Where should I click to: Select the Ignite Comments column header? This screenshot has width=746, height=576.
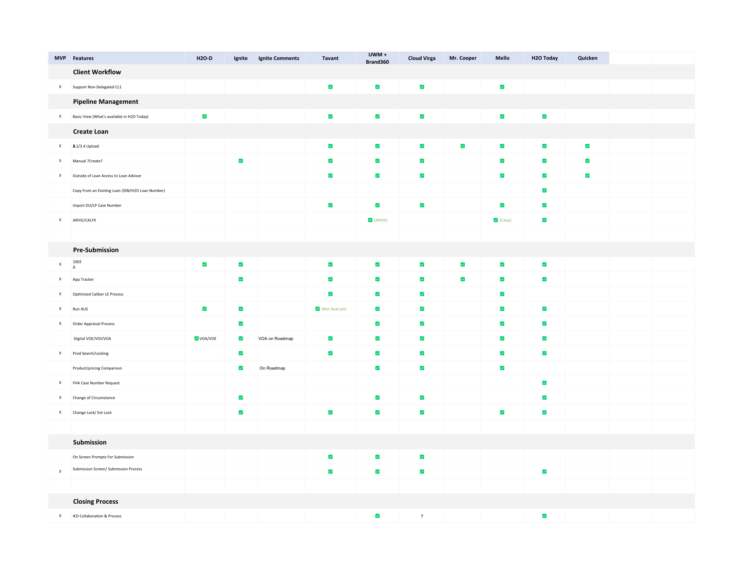click(278, 58)
